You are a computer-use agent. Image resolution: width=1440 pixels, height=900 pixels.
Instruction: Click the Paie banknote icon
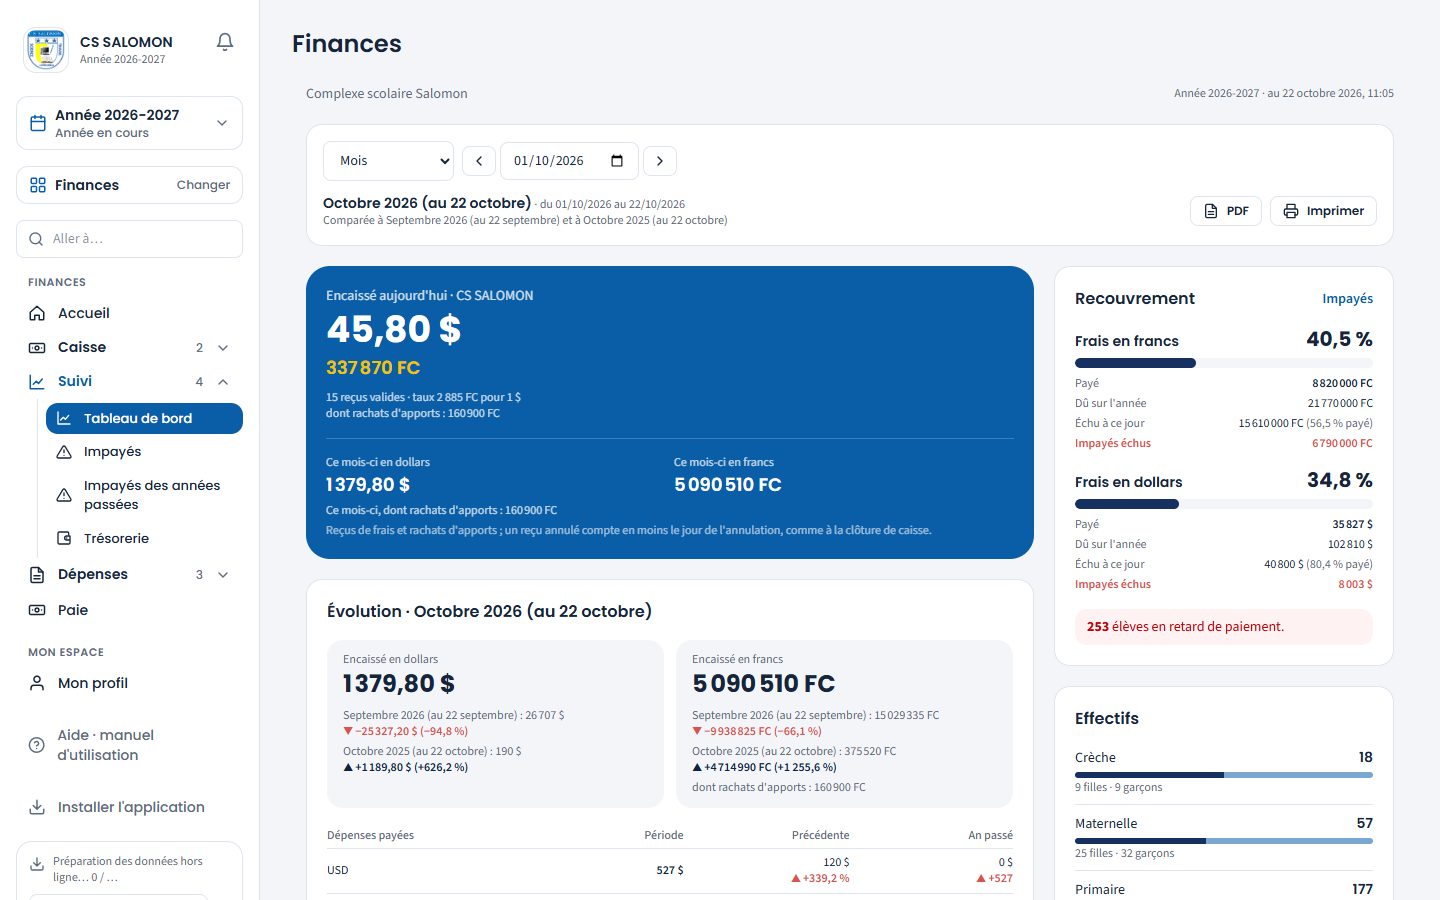click(x=37, y=610)
